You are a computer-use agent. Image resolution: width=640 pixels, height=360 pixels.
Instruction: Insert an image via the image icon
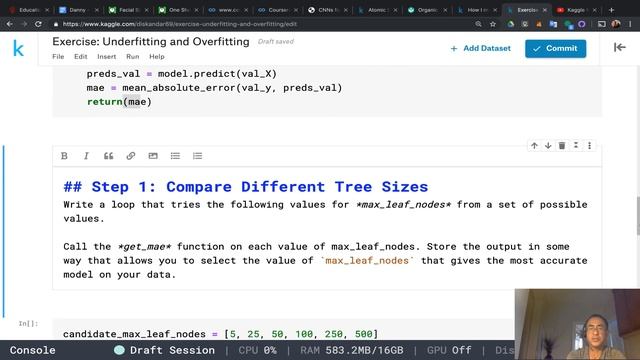click(153, 156)
